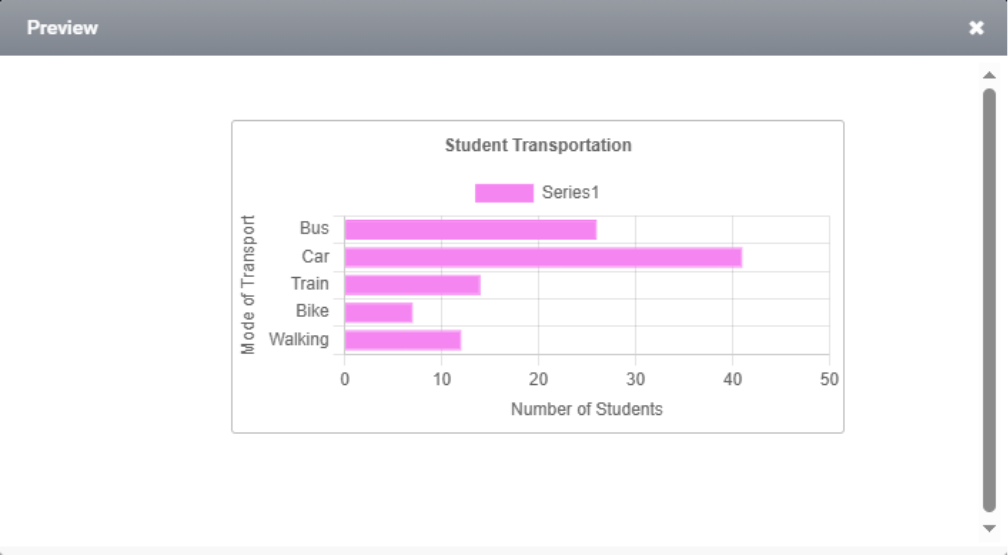Close the Preview dialog
The height and width of the screenshot is (555, 1008).
click(x=976, y=28)
